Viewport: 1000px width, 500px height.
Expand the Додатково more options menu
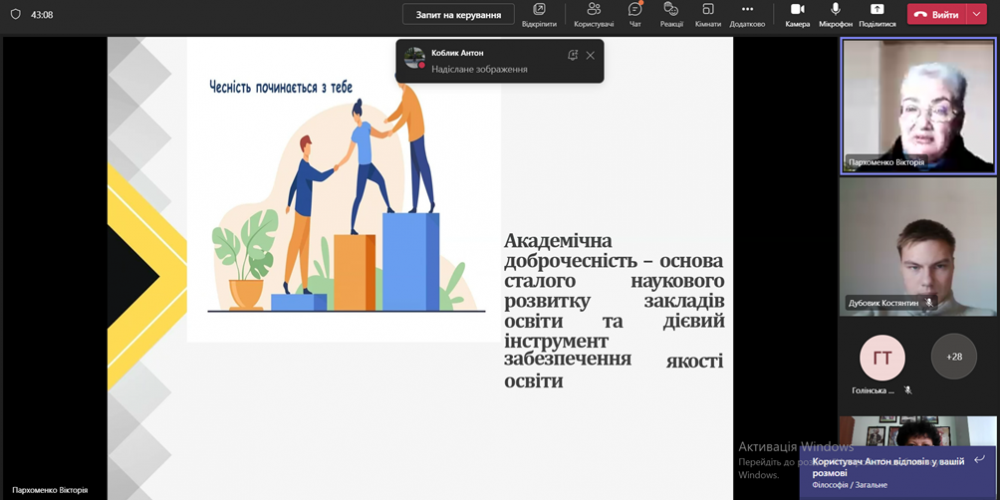click(747, 14)
